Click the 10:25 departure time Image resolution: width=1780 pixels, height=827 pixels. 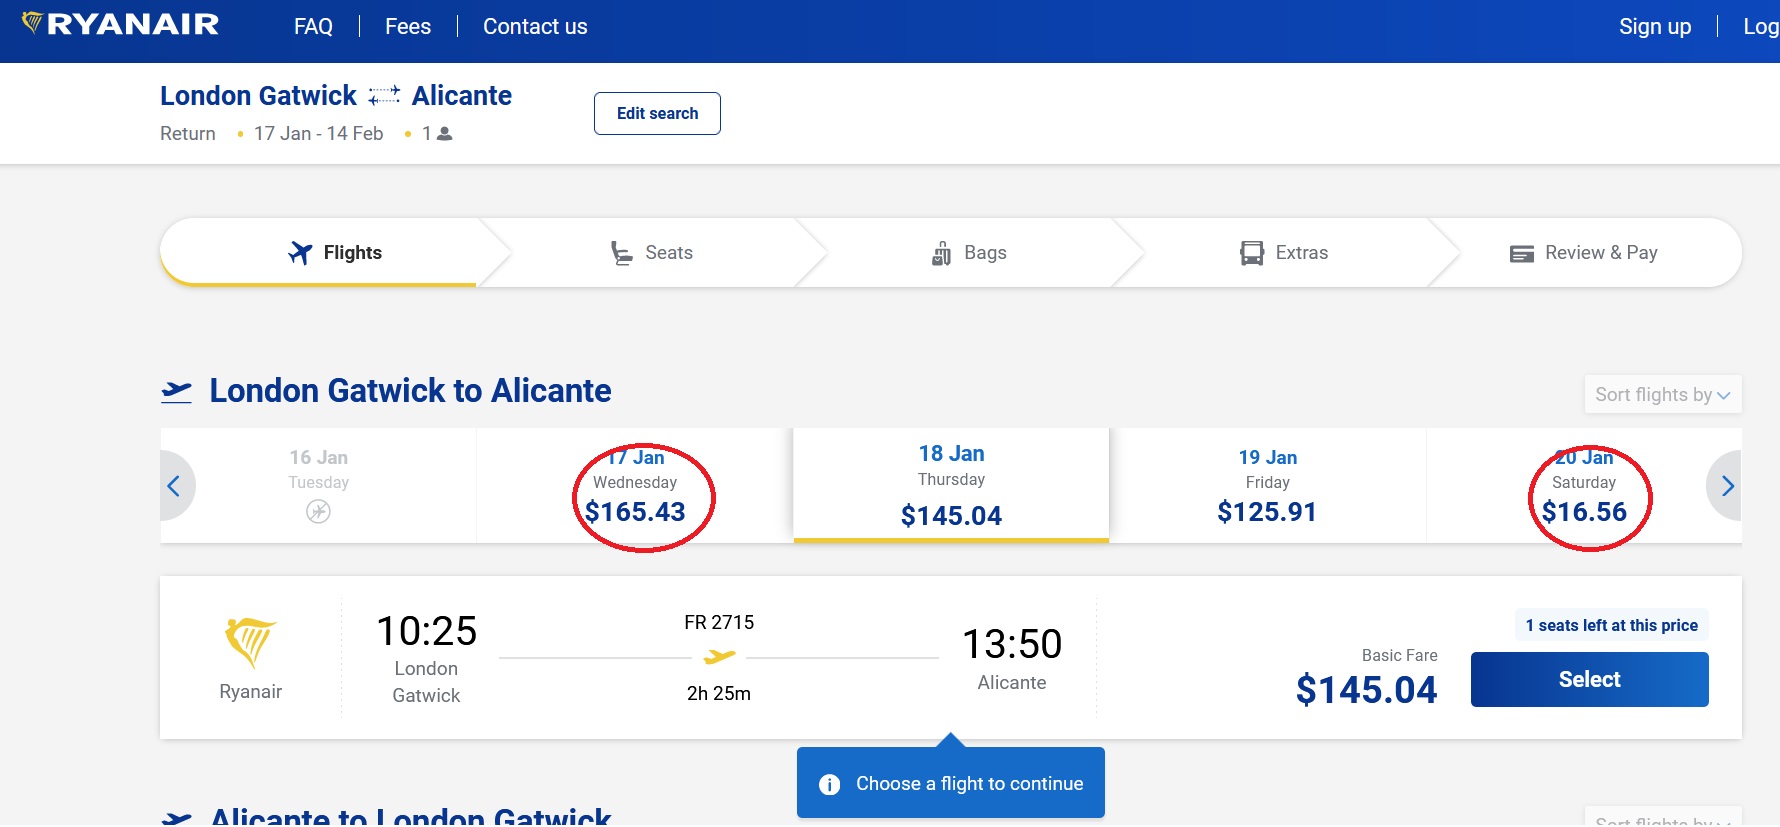coord(426,632)
